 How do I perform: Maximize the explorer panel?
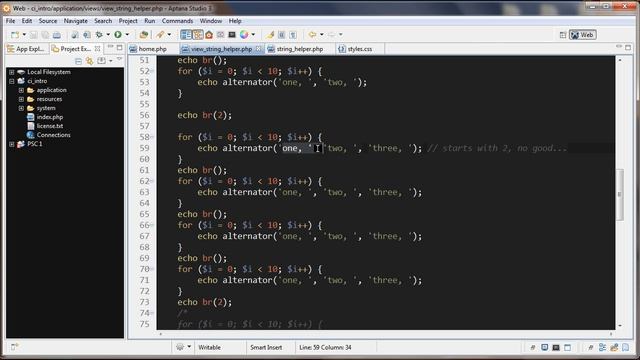click(x=120, y=47)
